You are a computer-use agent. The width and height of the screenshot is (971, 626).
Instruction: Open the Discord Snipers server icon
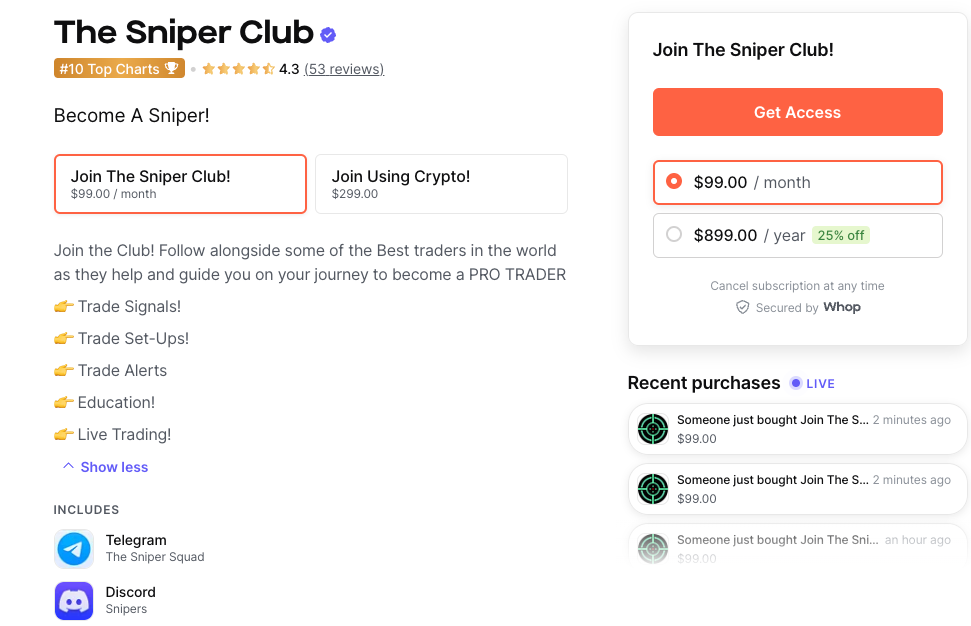(x=74, y=600)
